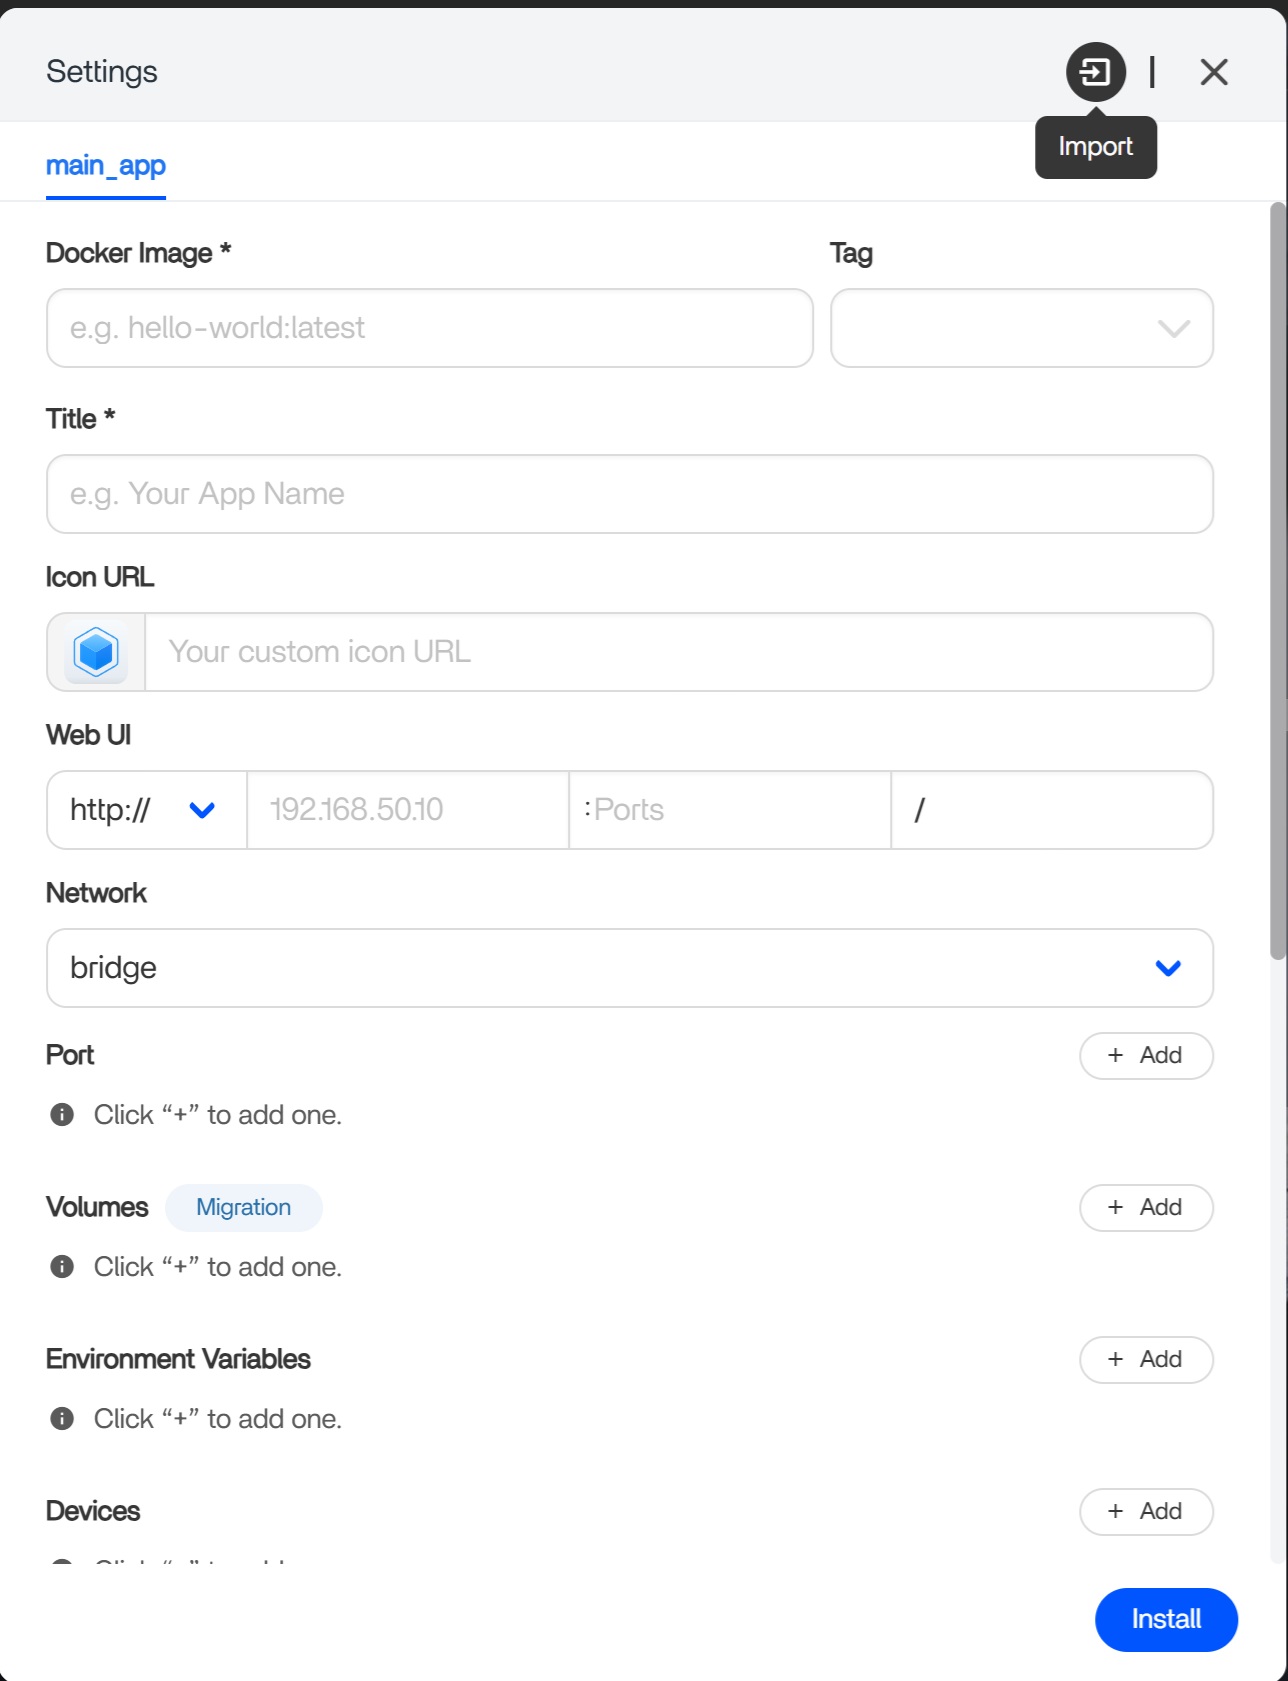Open the Tag dropdown
1288x1681 pixels.
click(1021, 328)
